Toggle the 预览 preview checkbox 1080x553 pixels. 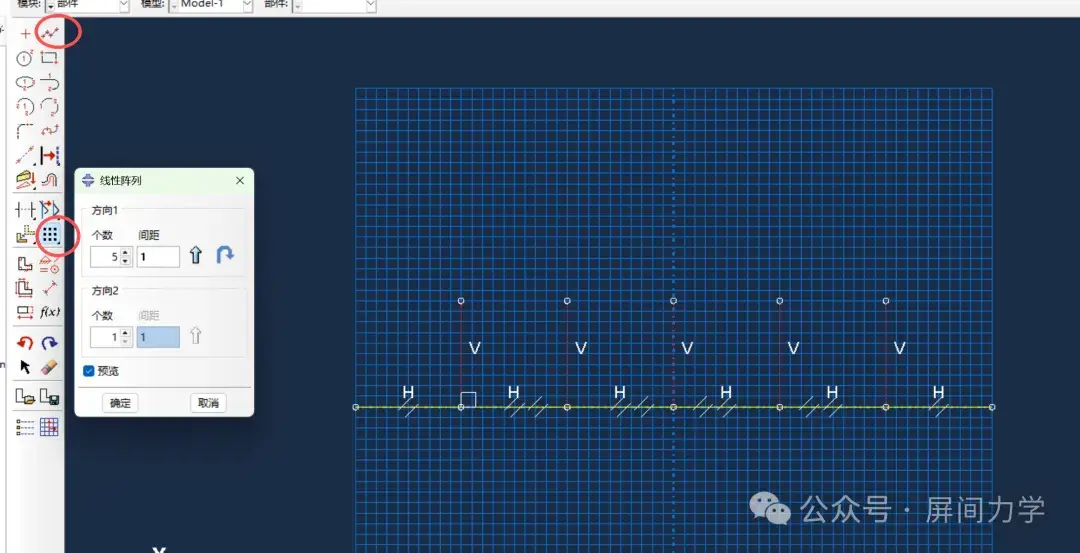coord(89,371)
